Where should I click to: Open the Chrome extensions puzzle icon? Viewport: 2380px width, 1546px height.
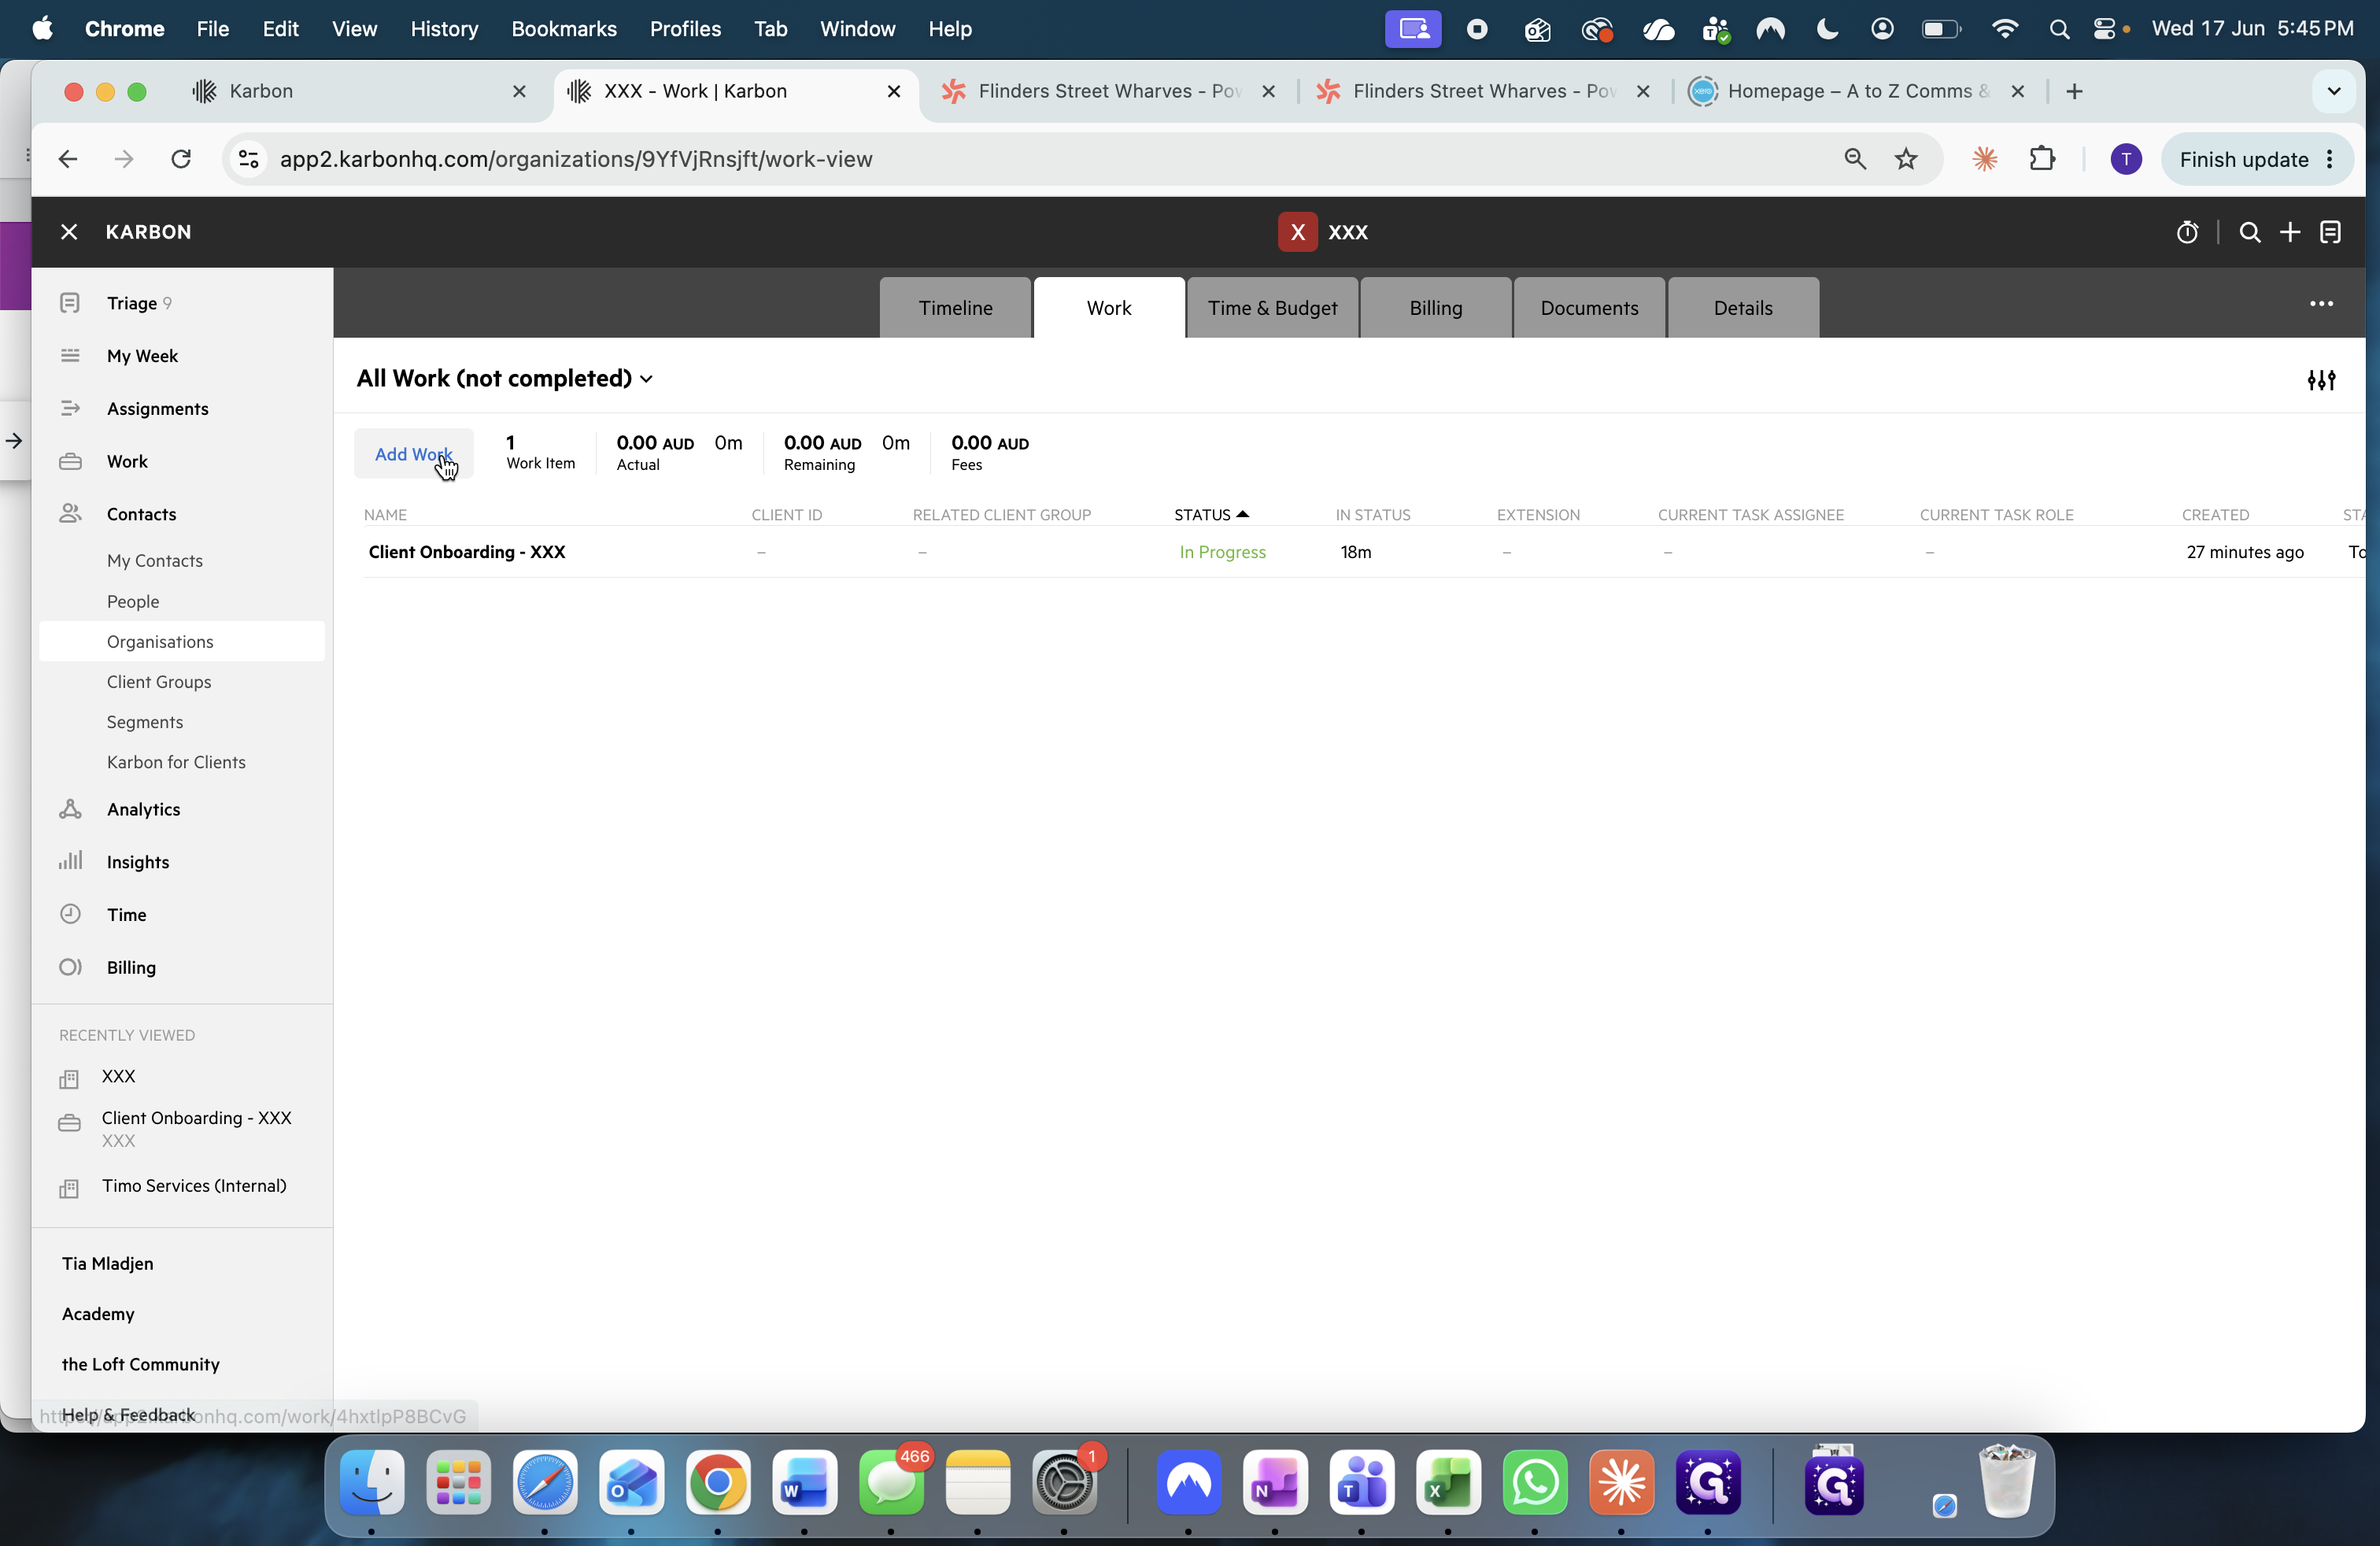point(2042,159)
